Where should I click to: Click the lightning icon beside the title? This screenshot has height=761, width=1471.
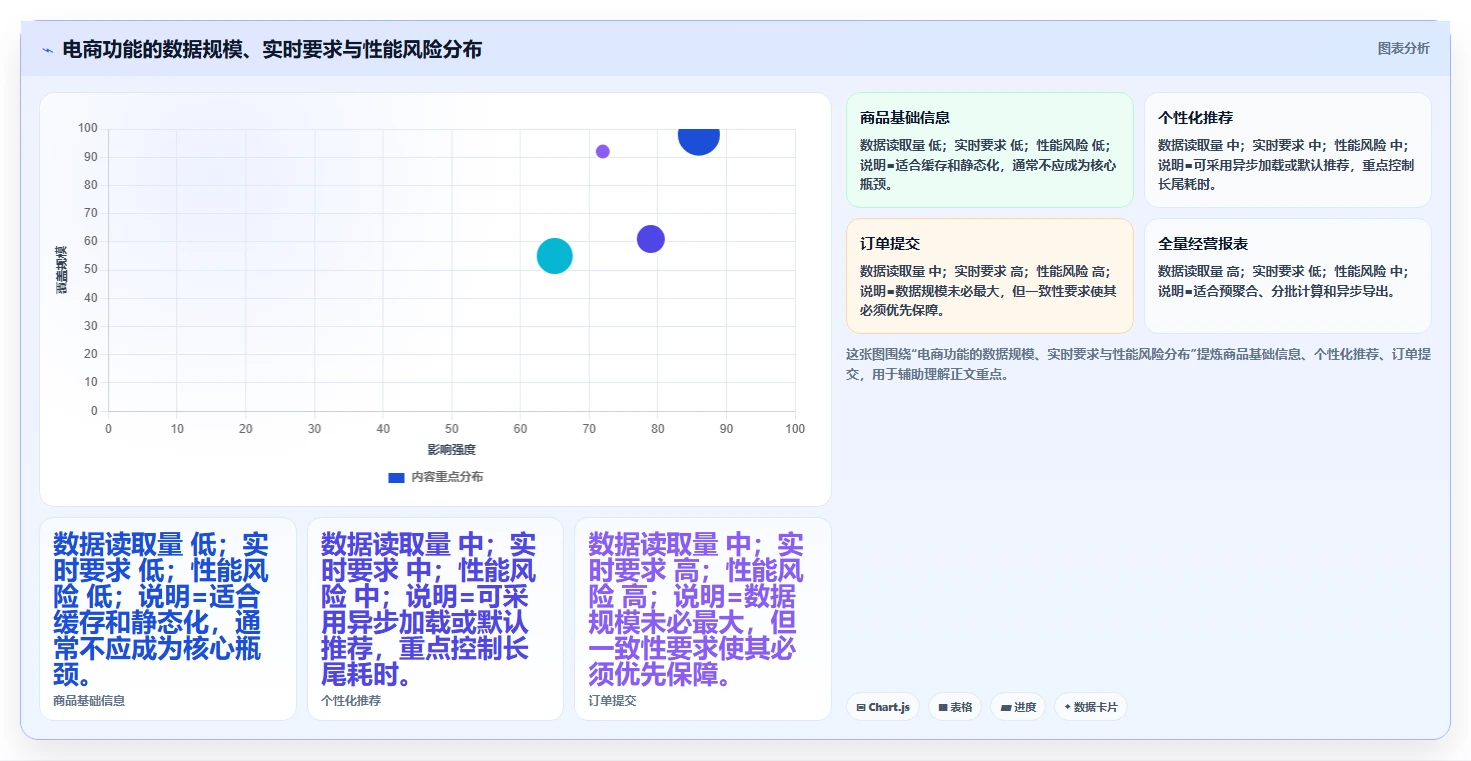point(47,50)
